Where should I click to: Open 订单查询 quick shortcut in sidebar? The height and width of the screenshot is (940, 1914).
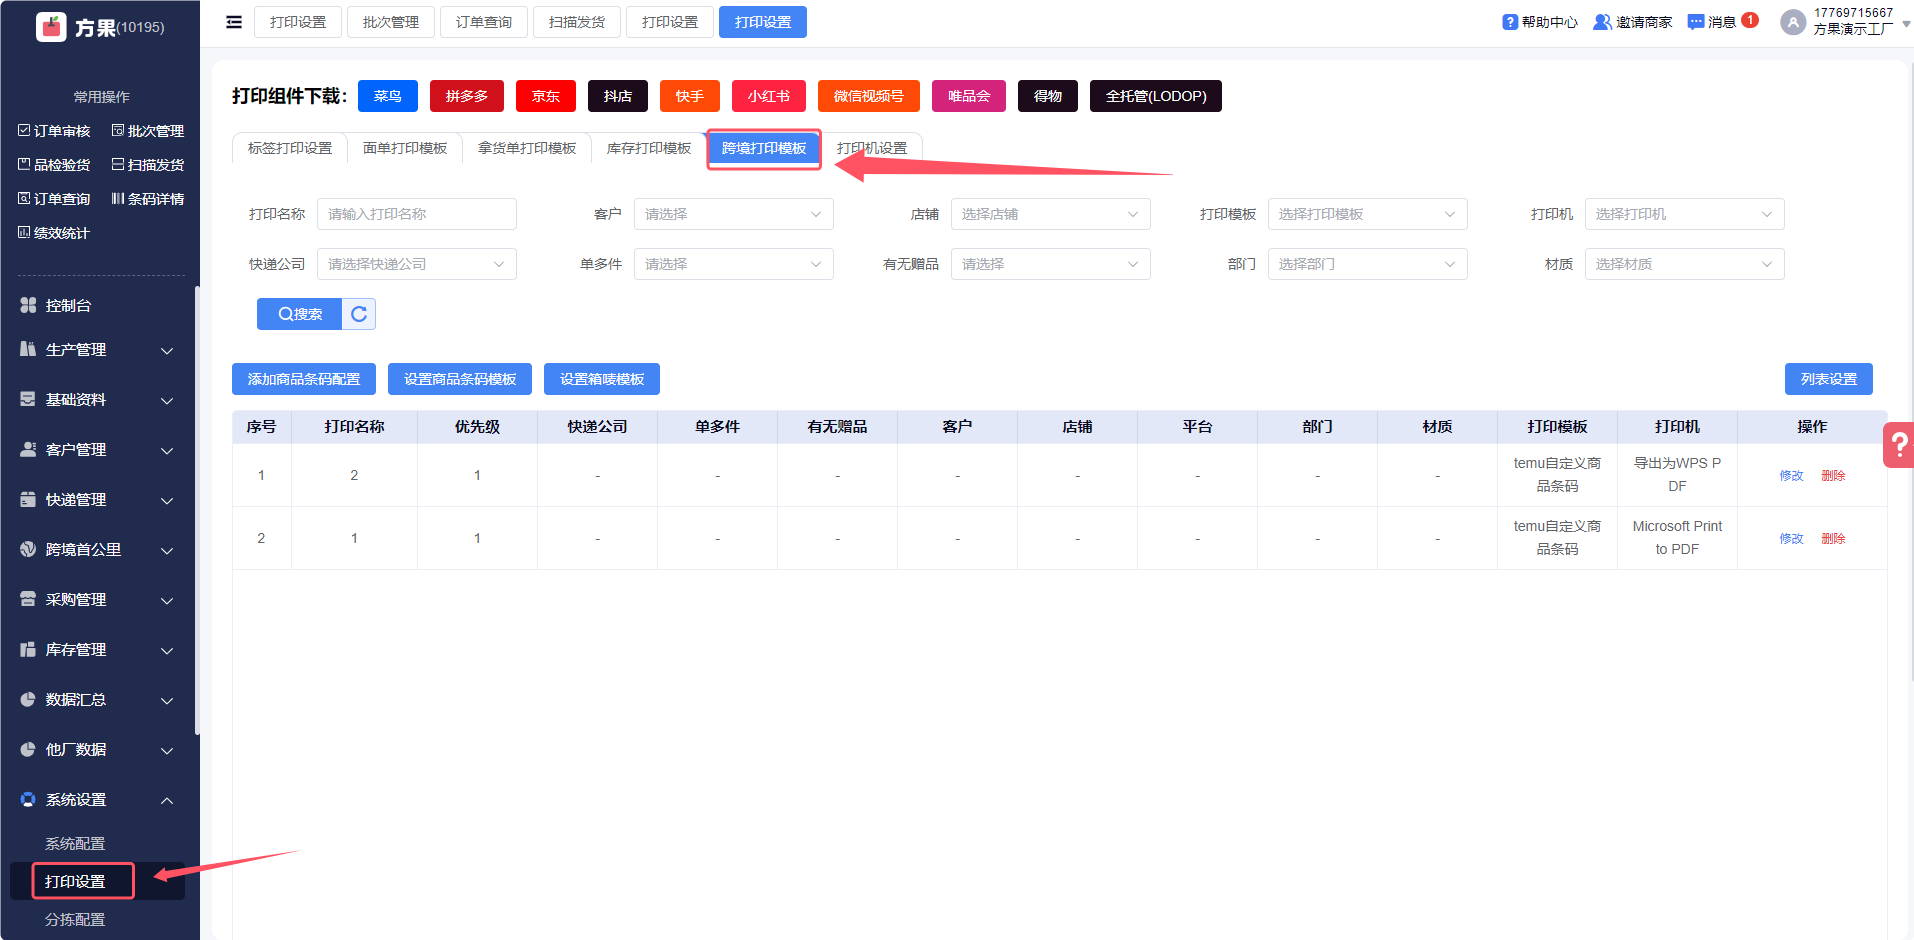pyautogui.click(x=54, y=199)
